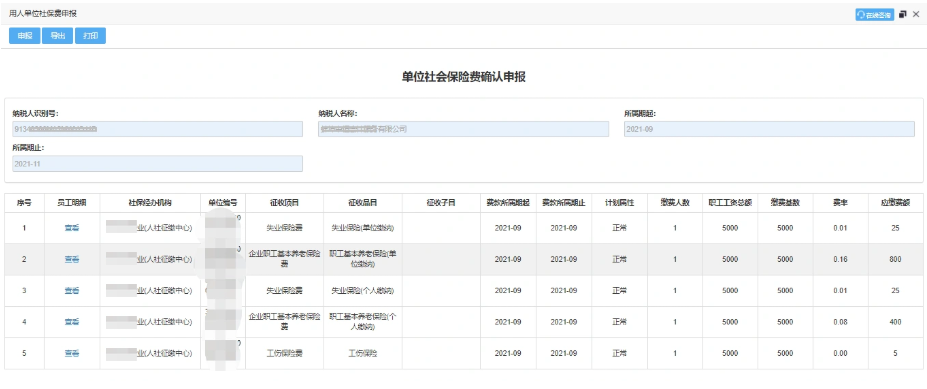Click the amount 400 in row 4
The image size is (927, 389).
[x=895, y=322]
